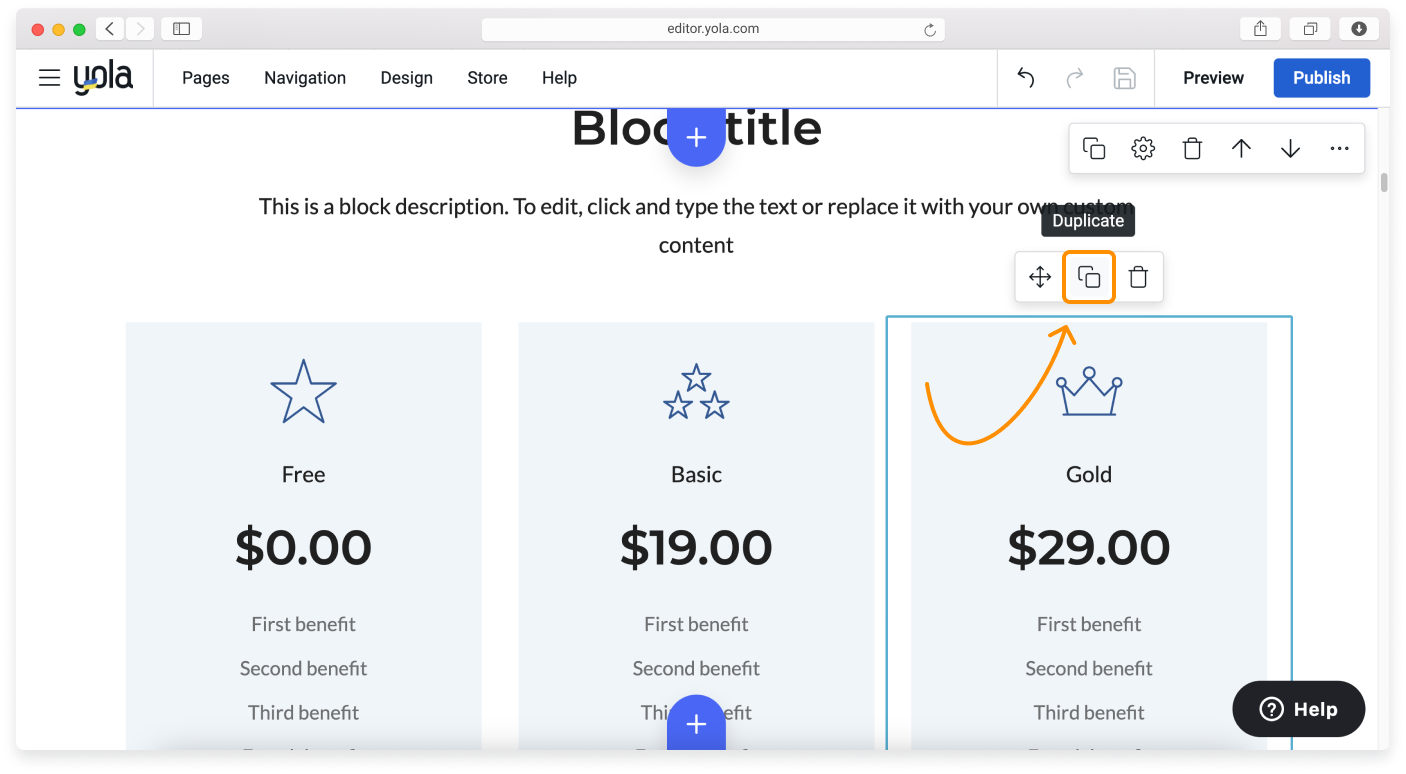Duplicate the Gold pricing column
1406x774 pixels.
[x=1088, y=276]
